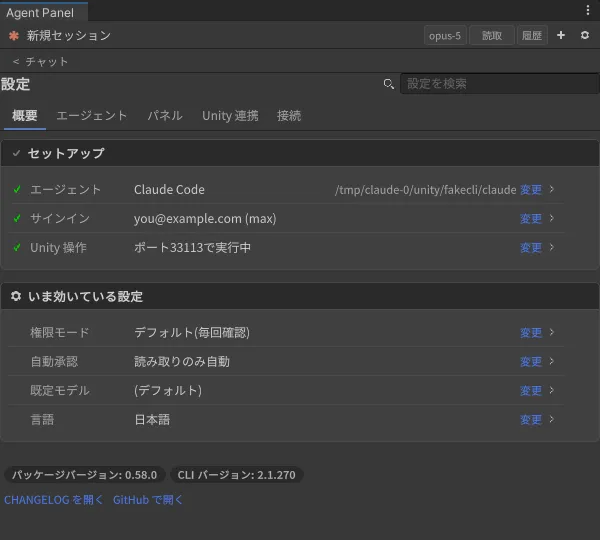
Task: Go back to チャット
Action: pyautogui.click(x=41, y=61)
